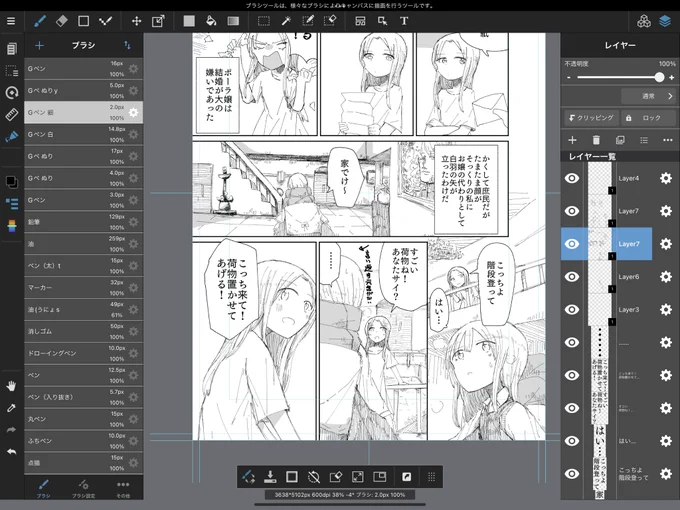This screenshot has width=680, height=510.
Task: Open the color palette icon in left sidebar
Action: (12, 226)
